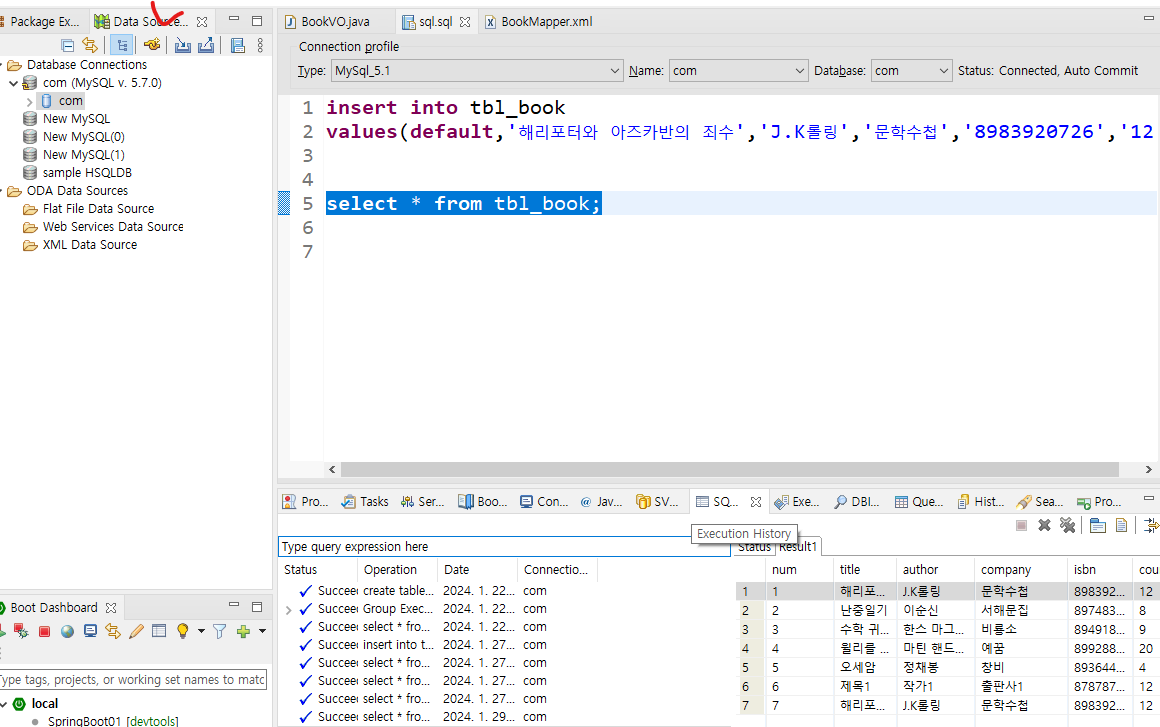Click the Export connection profiles icon
1160x727 pixels.
[206, 45]
